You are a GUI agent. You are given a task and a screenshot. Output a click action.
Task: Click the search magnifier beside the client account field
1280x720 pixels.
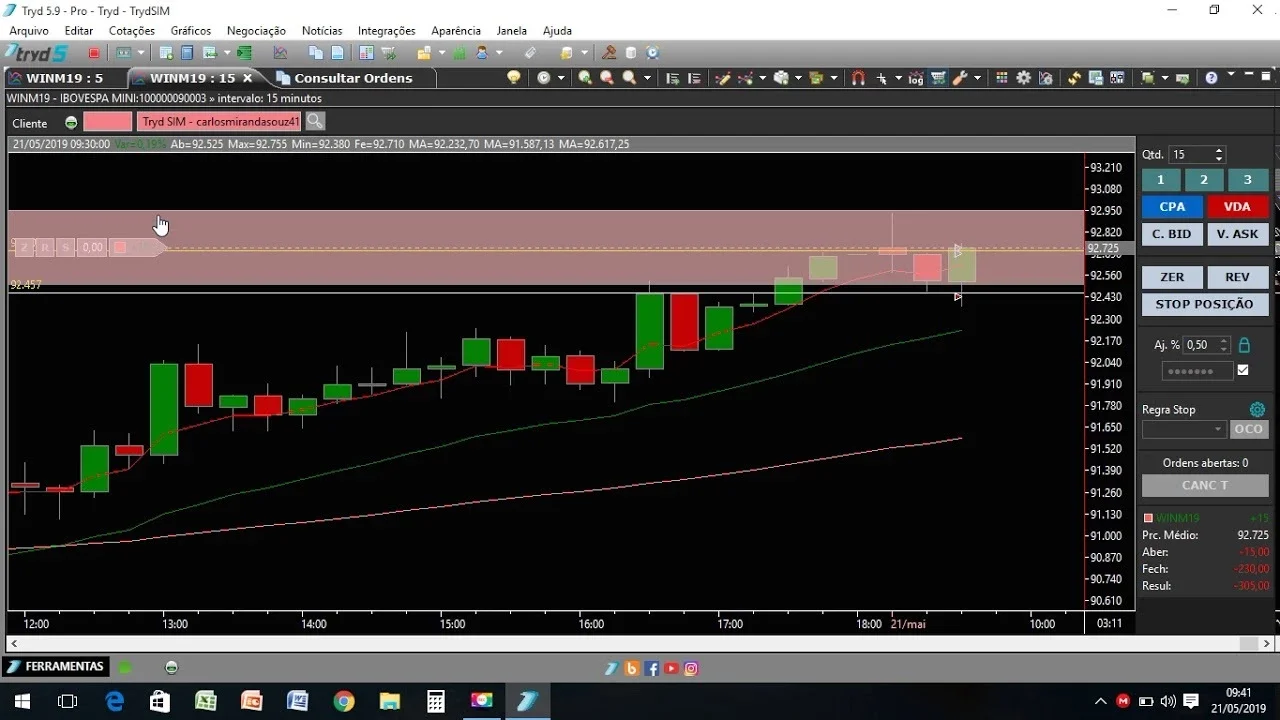pyautogui.click(x=315, y=121)
